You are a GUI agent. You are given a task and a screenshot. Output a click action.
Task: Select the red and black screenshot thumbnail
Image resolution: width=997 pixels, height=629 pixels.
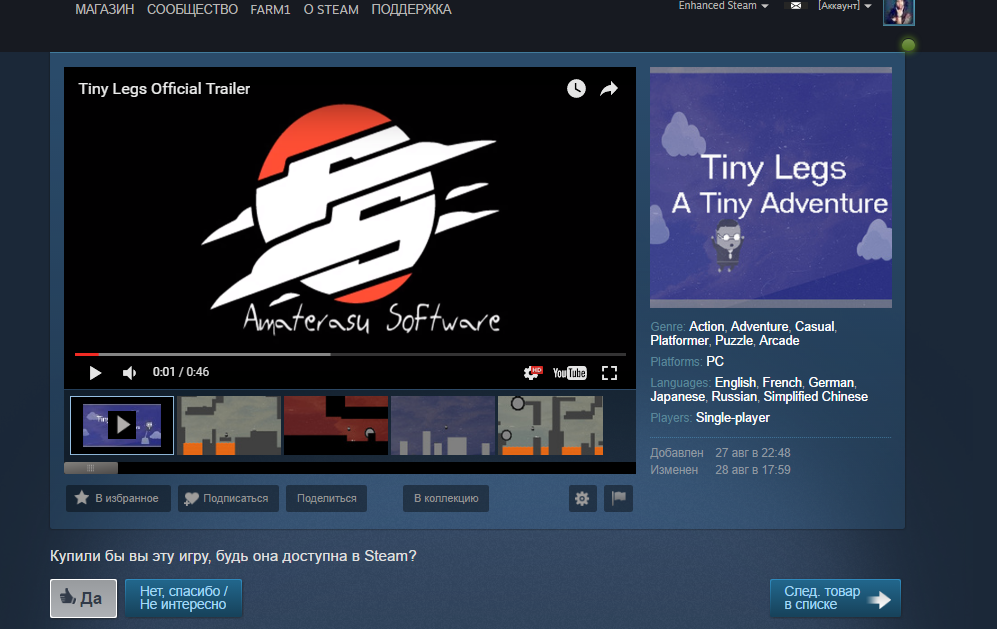click(336, 425)
